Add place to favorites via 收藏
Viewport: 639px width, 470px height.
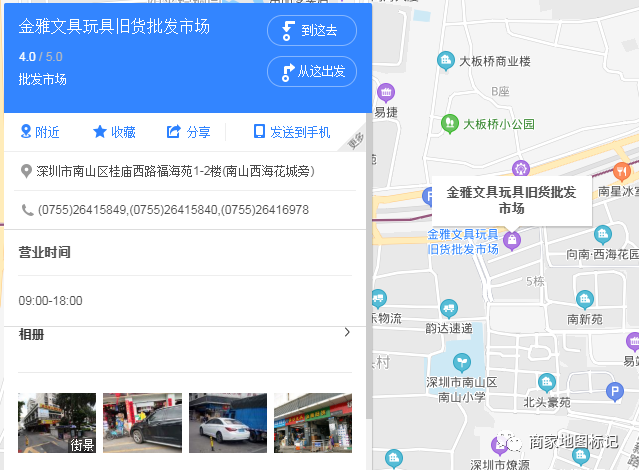pyautogui.click(x=114, y=132)
